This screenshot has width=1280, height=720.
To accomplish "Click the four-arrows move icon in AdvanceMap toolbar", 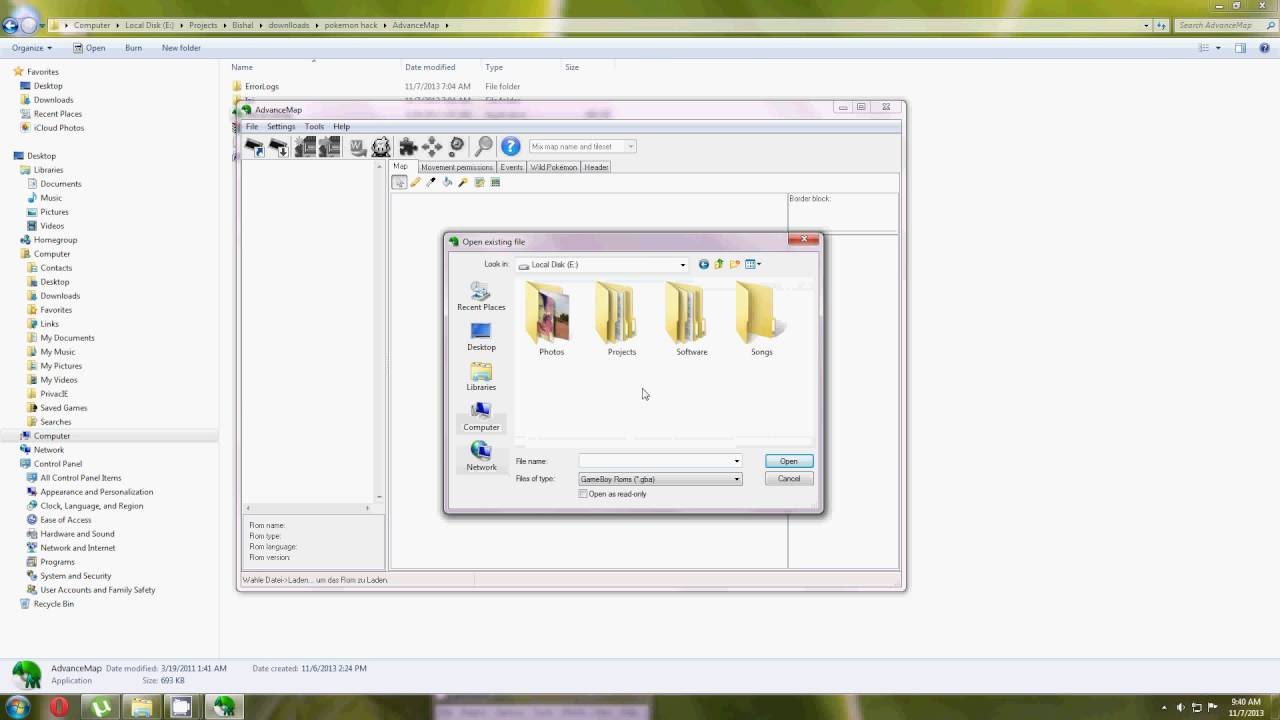I will (x=432, y=147).
